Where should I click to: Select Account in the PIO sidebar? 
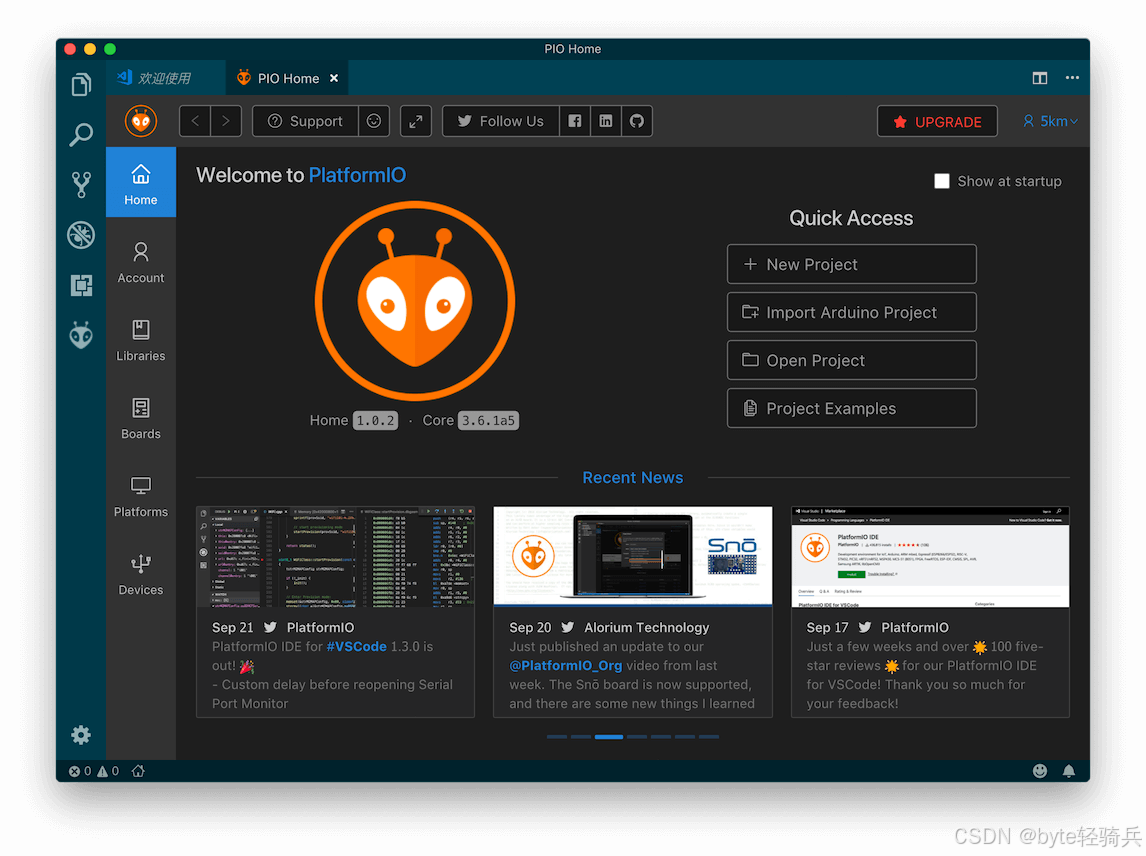coord(141,262)
